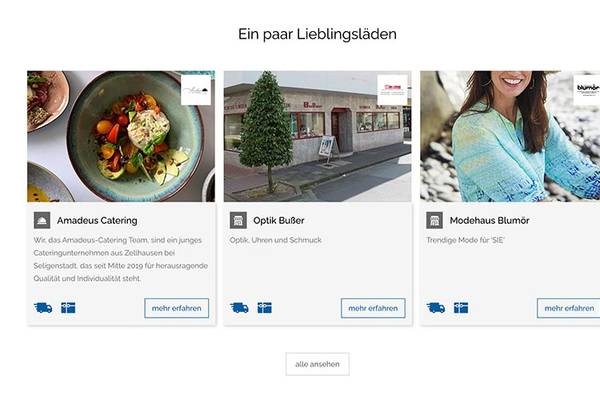
Task: Click the gift voucher icon under Optik Bußer
Action: point(264,308)
